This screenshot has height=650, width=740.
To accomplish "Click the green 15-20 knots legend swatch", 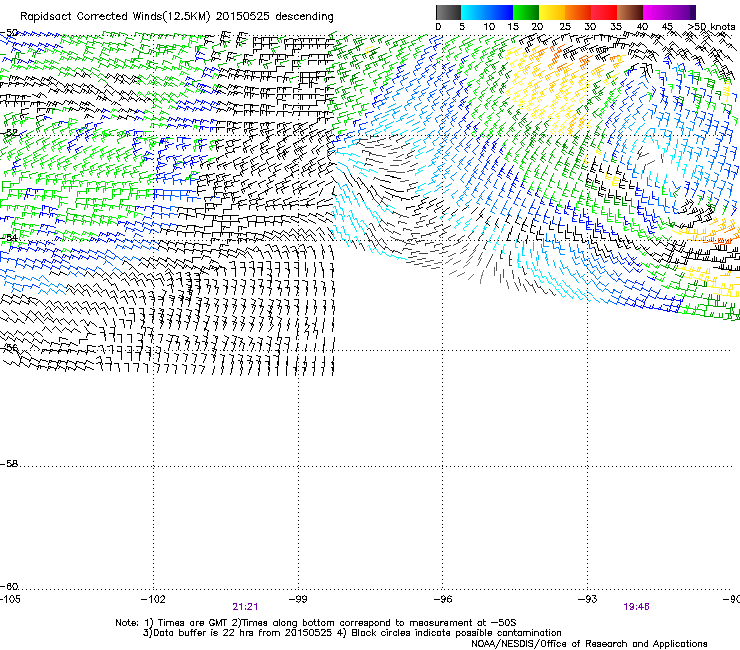I will [526, 12].
